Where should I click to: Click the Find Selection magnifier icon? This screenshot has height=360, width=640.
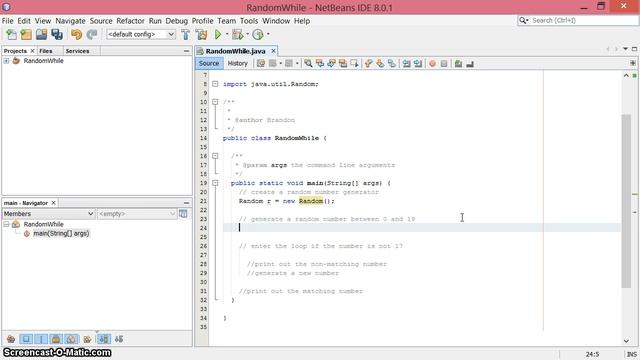click(308, 64)
